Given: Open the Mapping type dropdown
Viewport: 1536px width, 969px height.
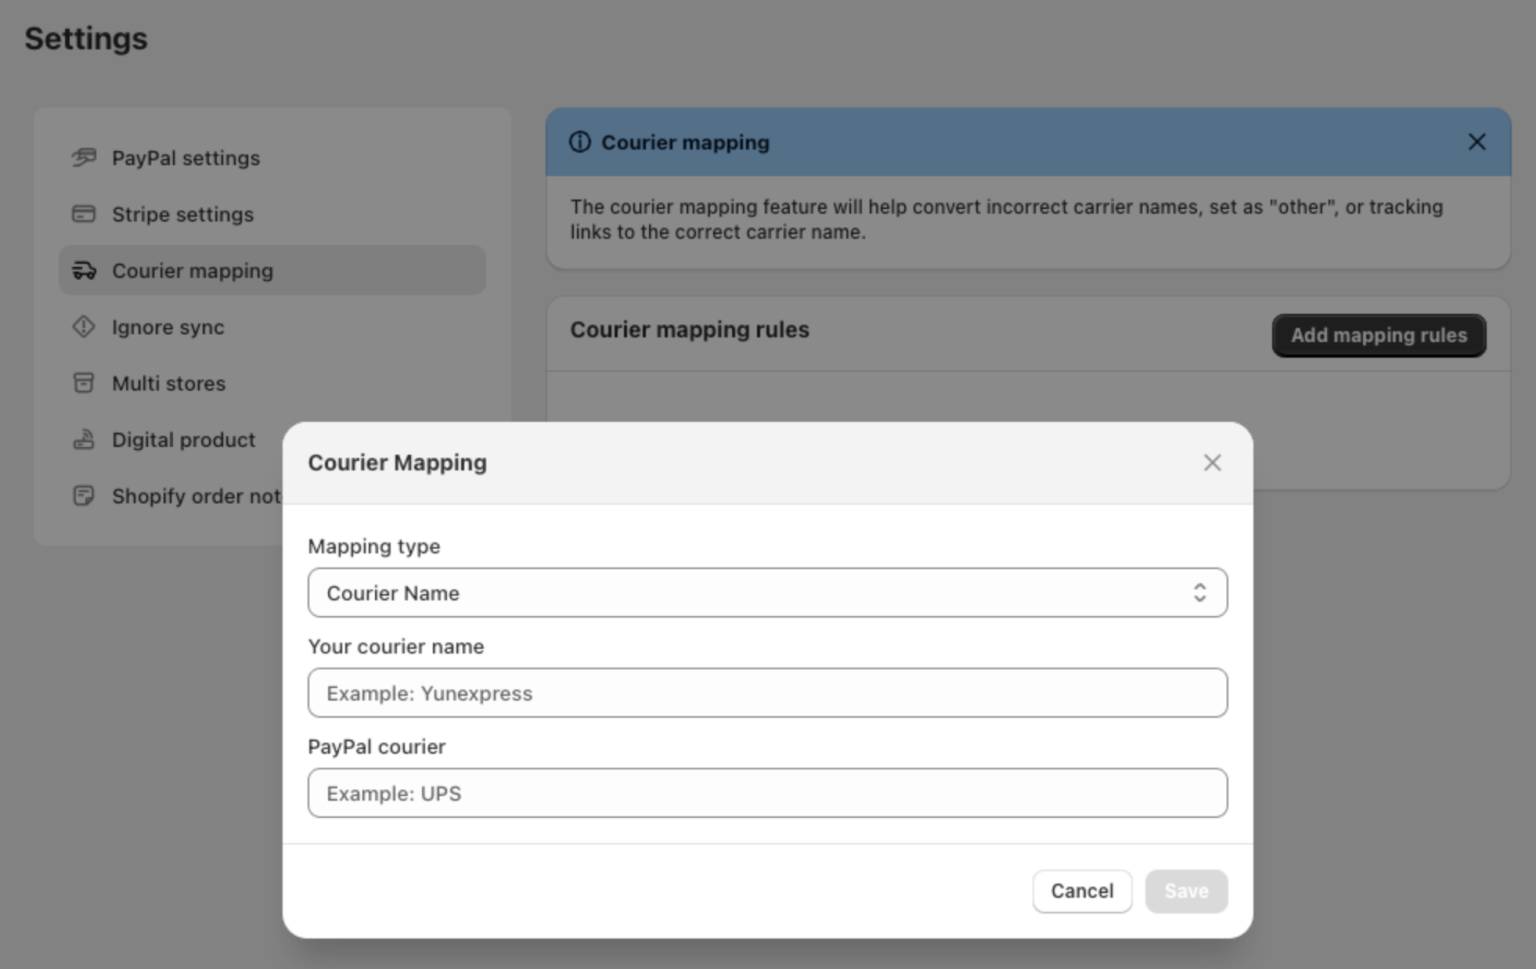Looking at the screenshot, I should coord(768,592).
